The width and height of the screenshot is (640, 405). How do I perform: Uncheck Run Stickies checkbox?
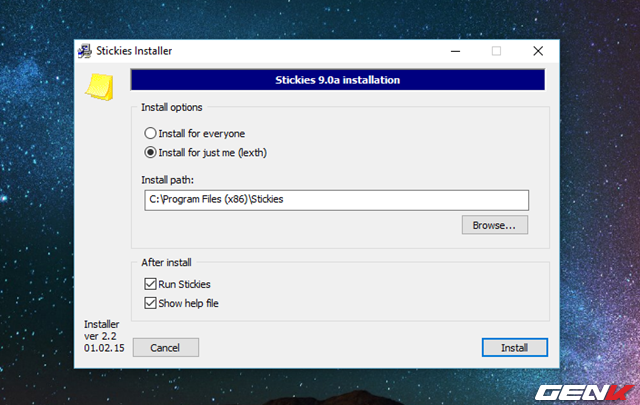click(150, 284)
